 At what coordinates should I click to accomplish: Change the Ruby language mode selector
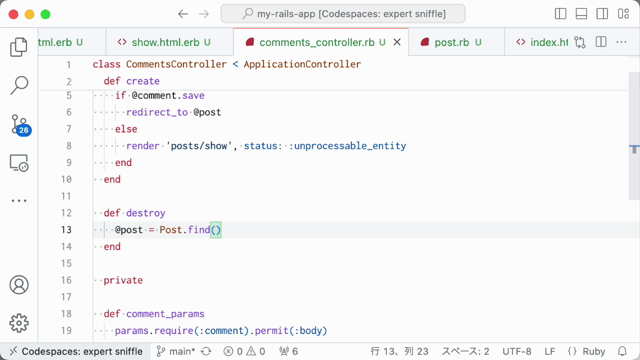click(x=586, y=351)
